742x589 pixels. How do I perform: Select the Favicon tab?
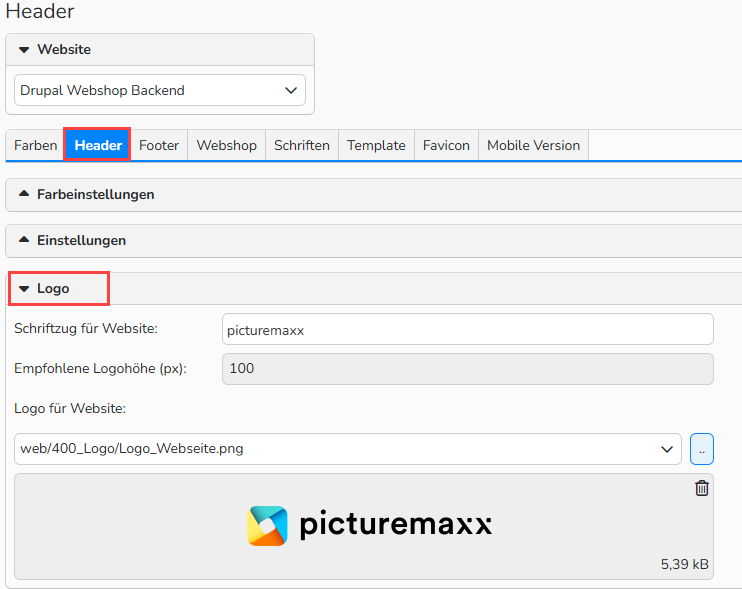pyautogui.click(x=446, y=145)
